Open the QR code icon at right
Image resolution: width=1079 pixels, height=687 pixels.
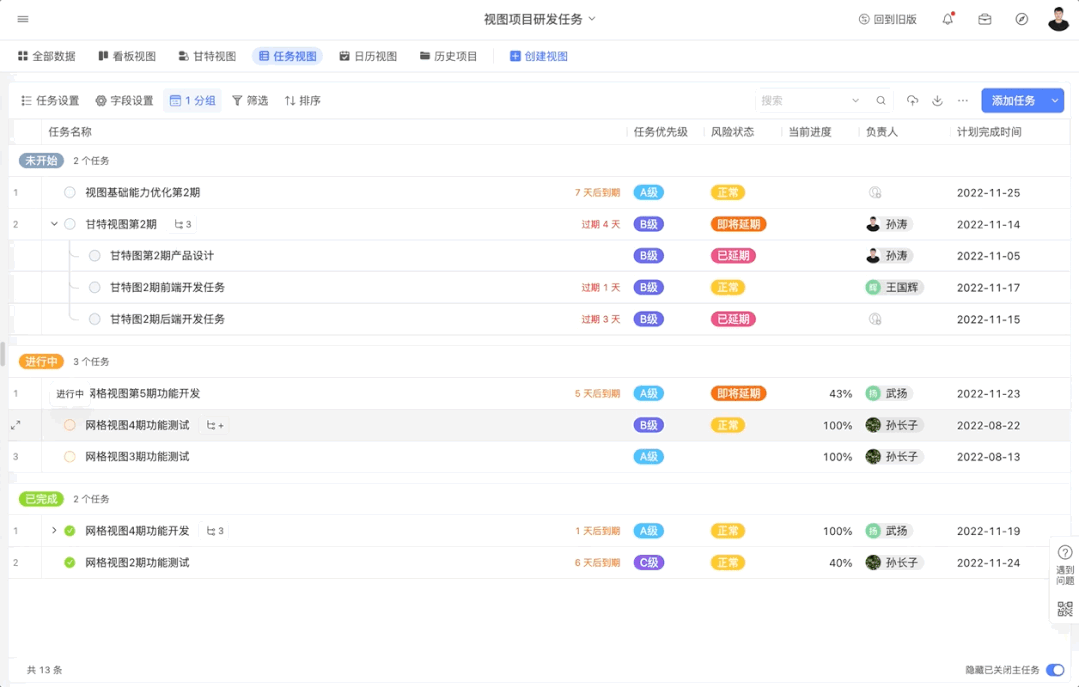pyautogui.click(x=1064, y=609)
